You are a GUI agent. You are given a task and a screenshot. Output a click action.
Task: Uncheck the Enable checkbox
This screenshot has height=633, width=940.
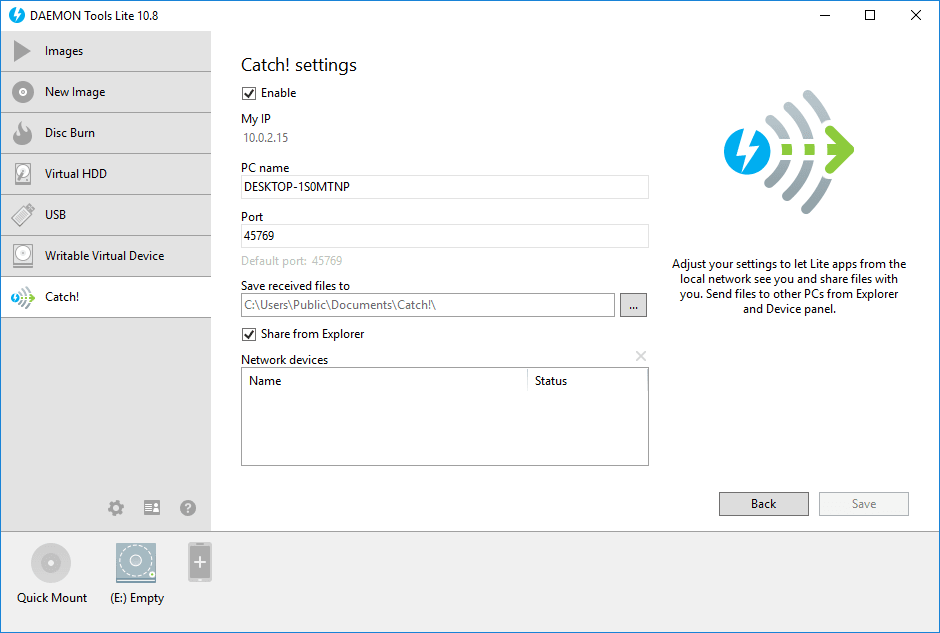249,94
